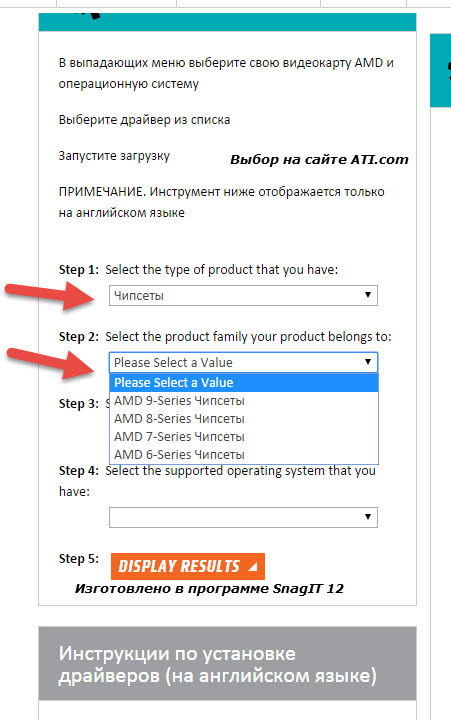Open the empty operating system dropdown
This screenshot has width=451, height=720.
pos(243,517)
